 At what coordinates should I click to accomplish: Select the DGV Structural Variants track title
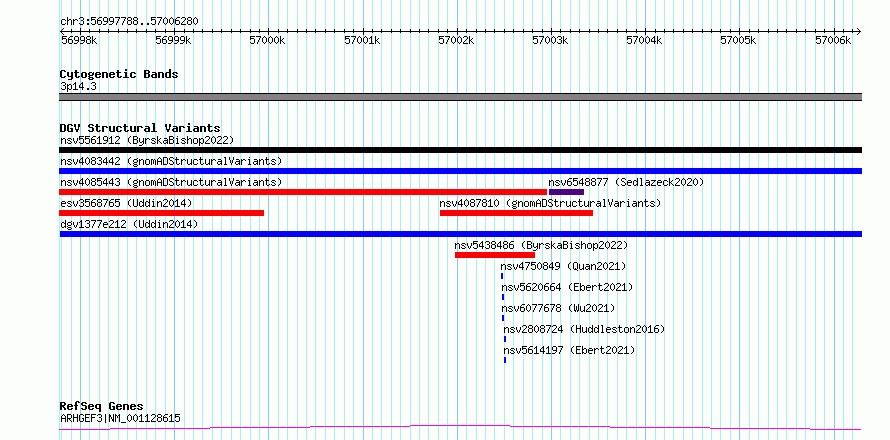pos(140,128)
